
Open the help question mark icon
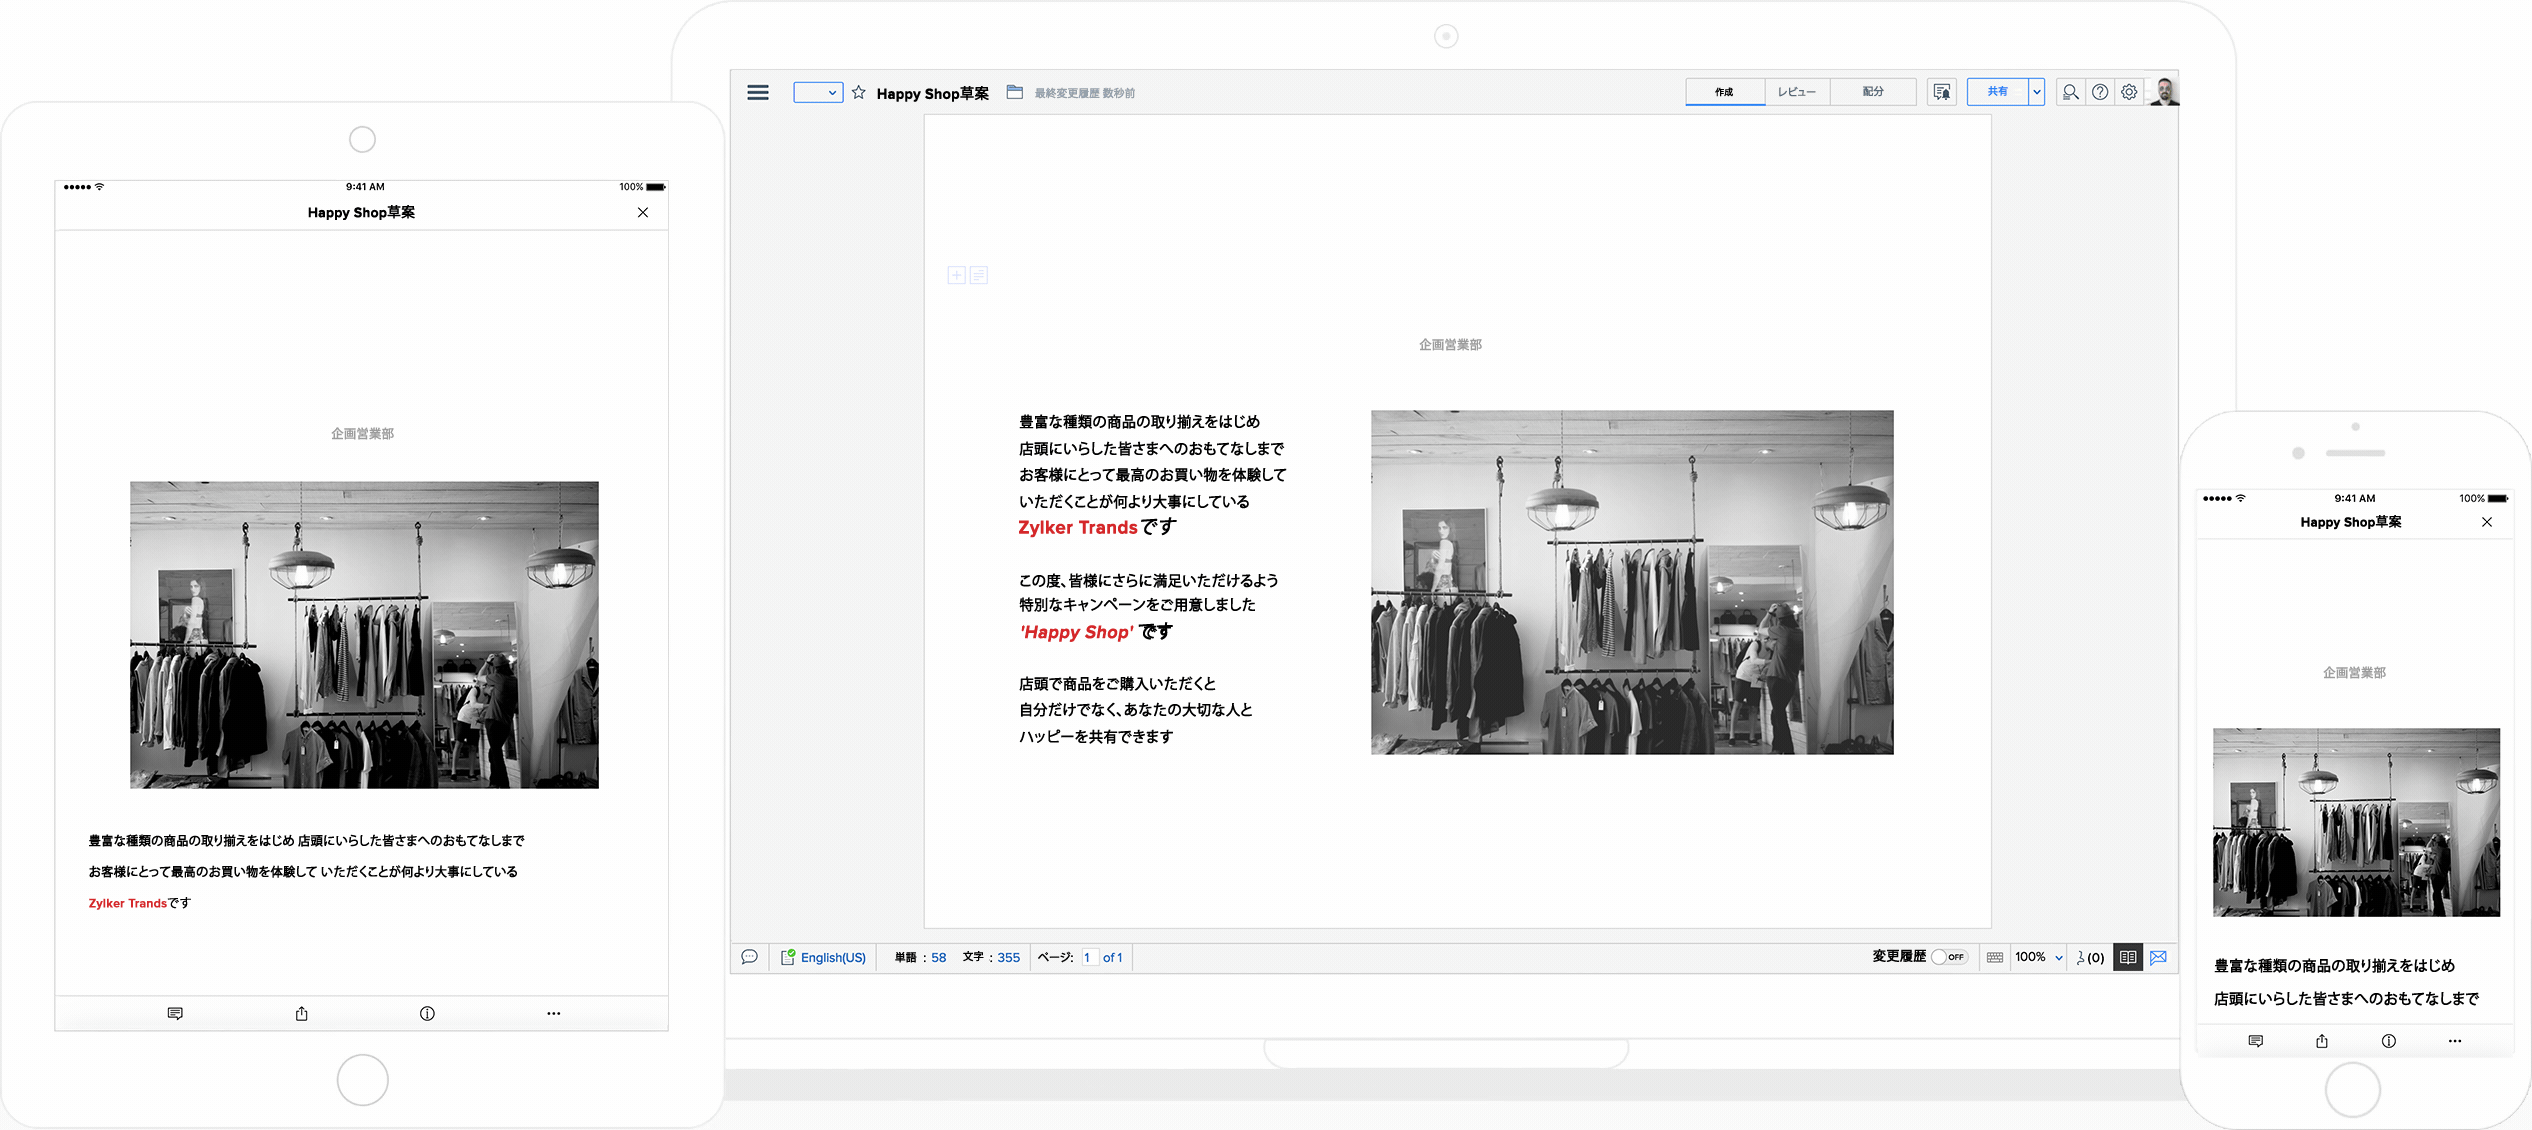coord(2100,92)
